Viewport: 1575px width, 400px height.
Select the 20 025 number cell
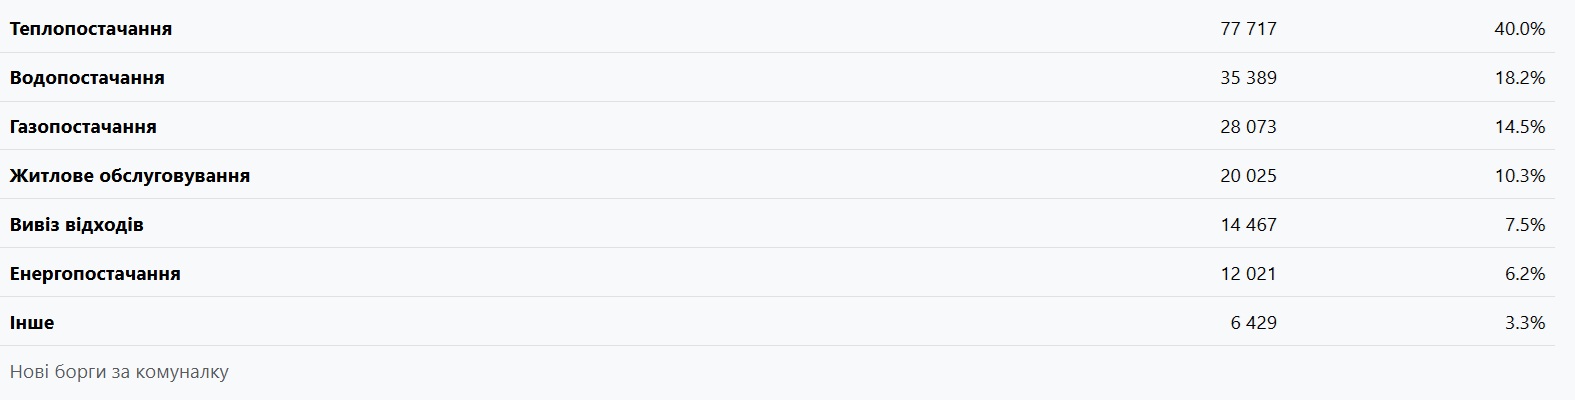tap(1248, 176)
